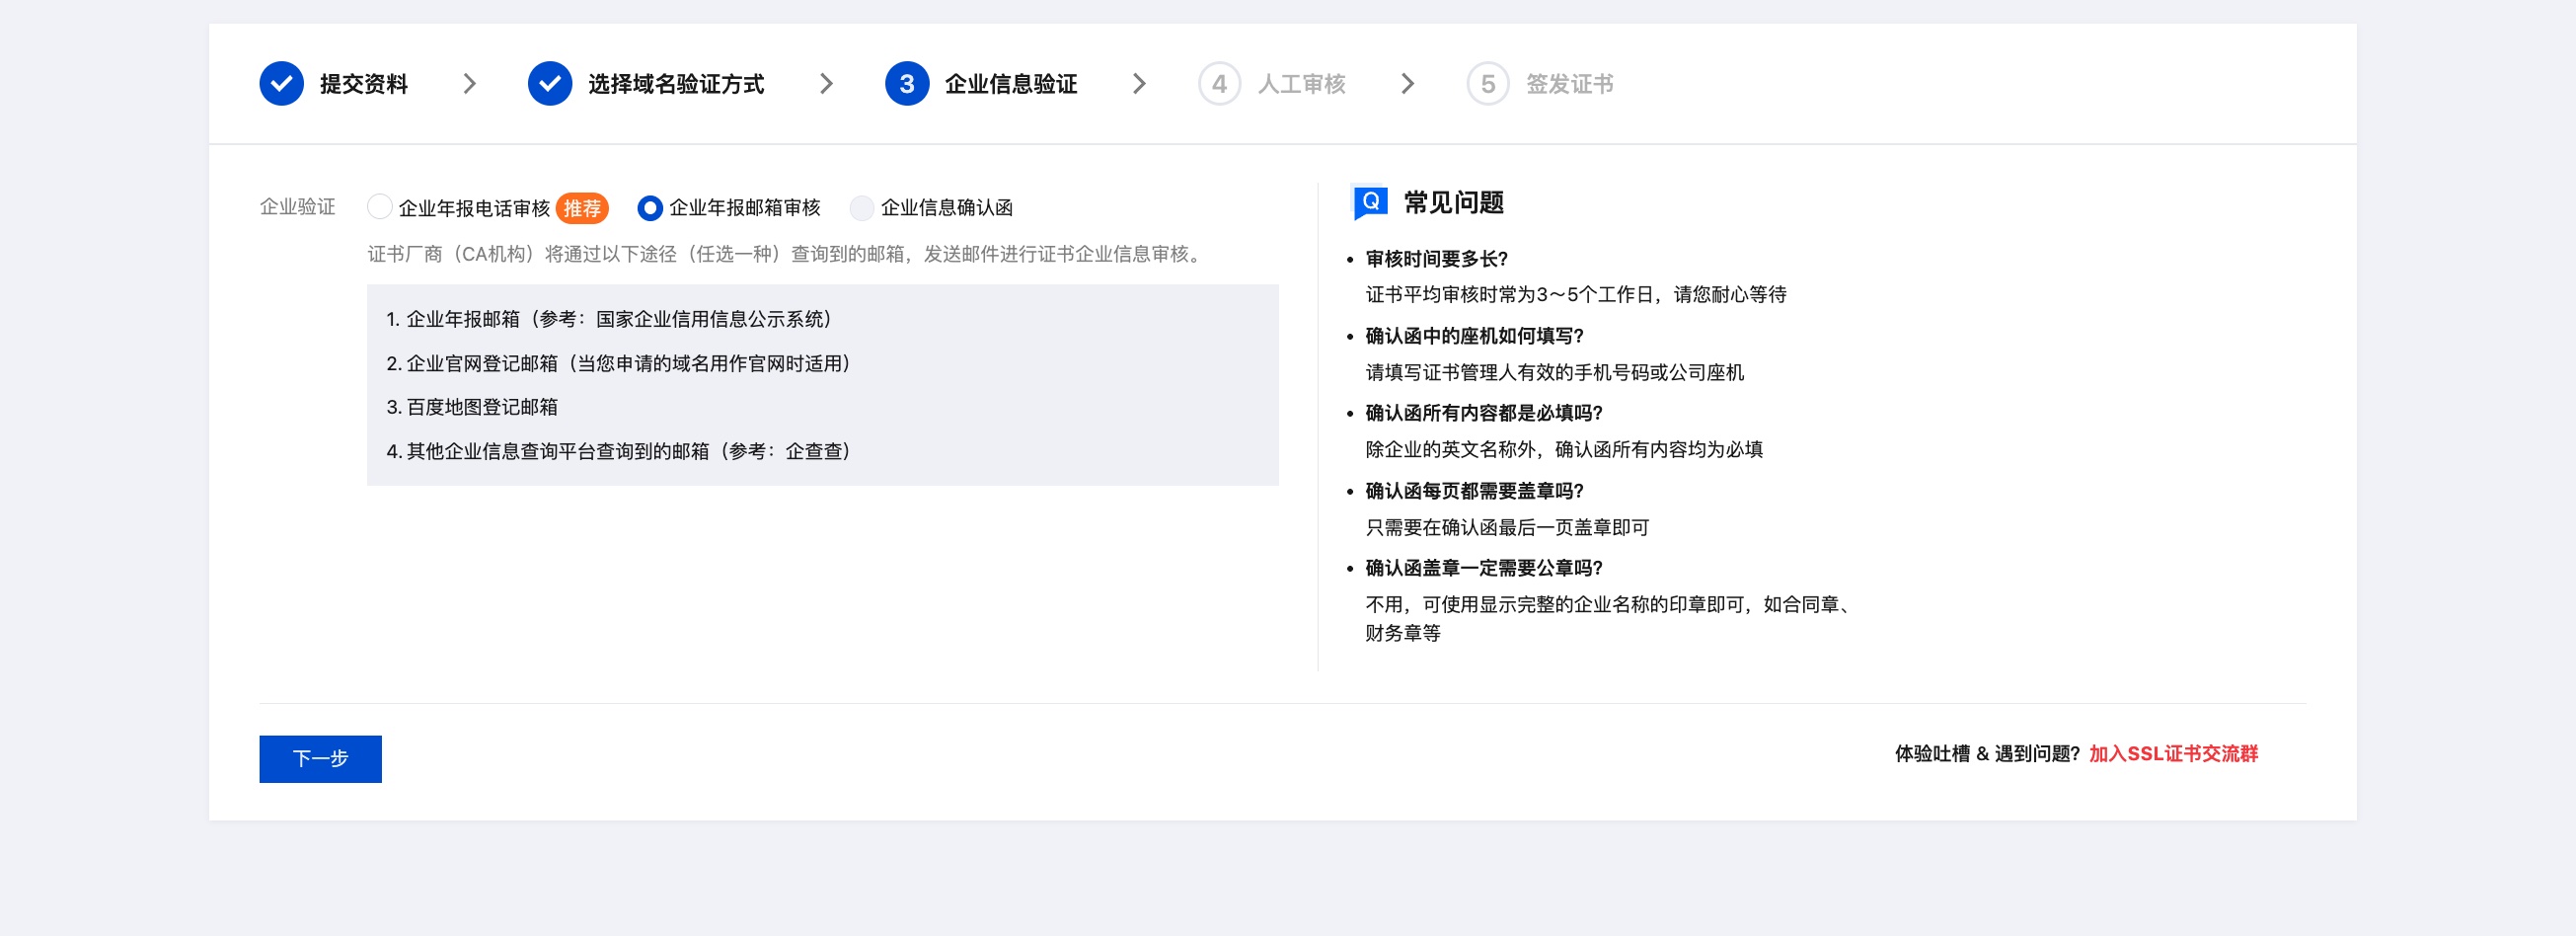Open the 加入SSL证书交流群 link
The image size is (2576, 936).
[x=2173, y=754]
